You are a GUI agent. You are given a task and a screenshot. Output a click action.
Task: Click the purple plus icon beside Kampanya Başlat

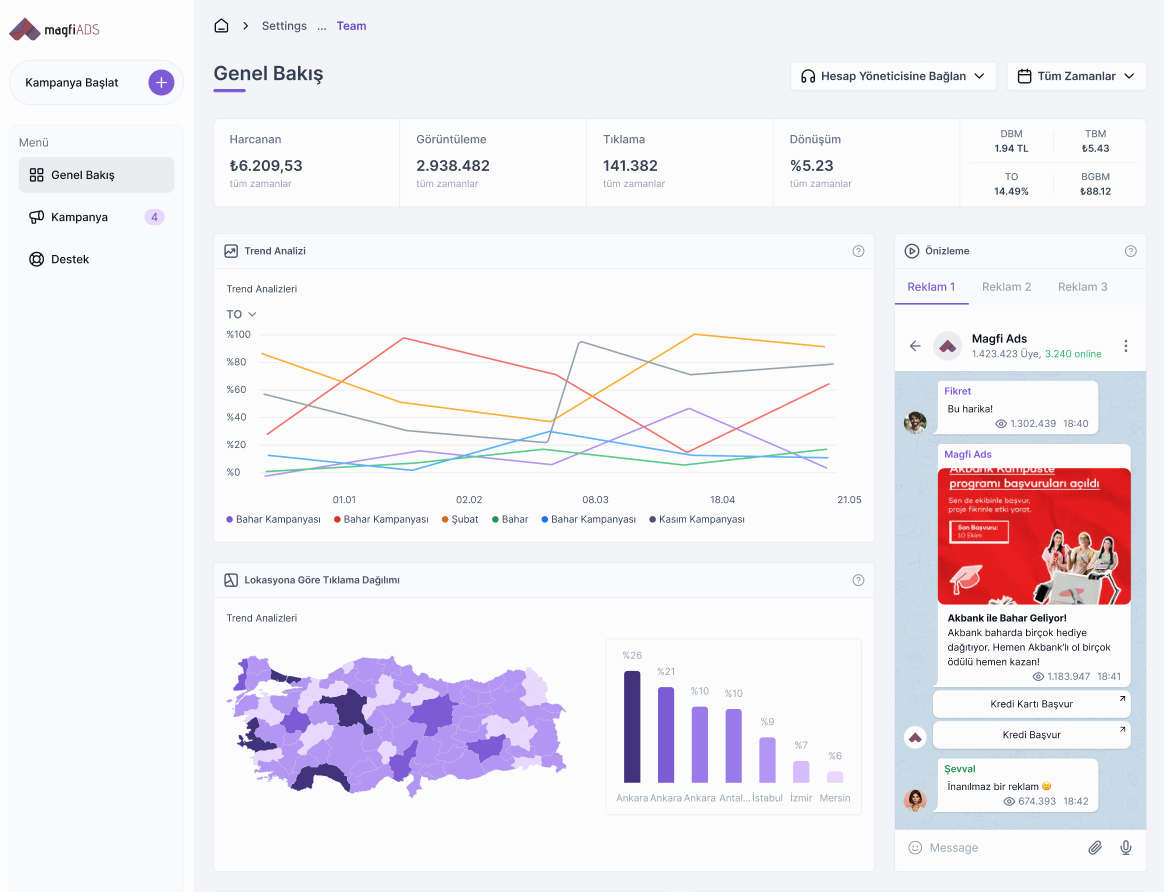(161, 83)
